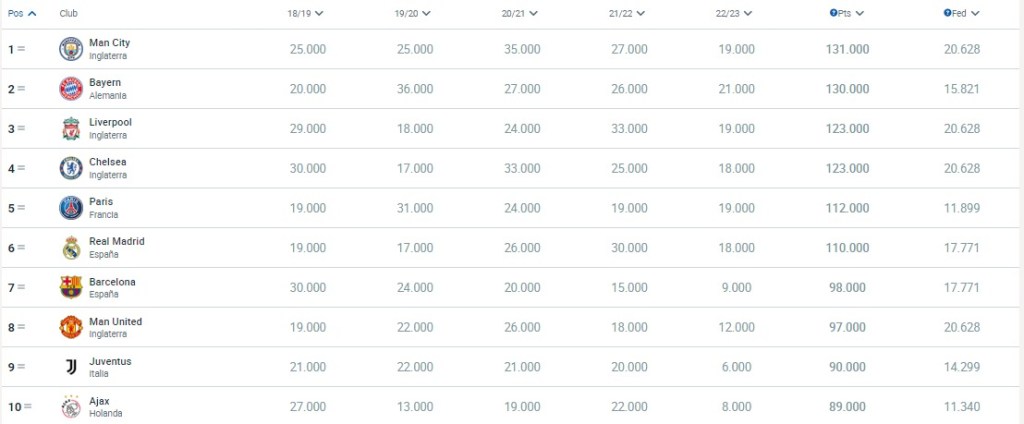Screen dimensions: 1024x424
Task: Click the Pts column info icon
Action: tap(833, 14)
